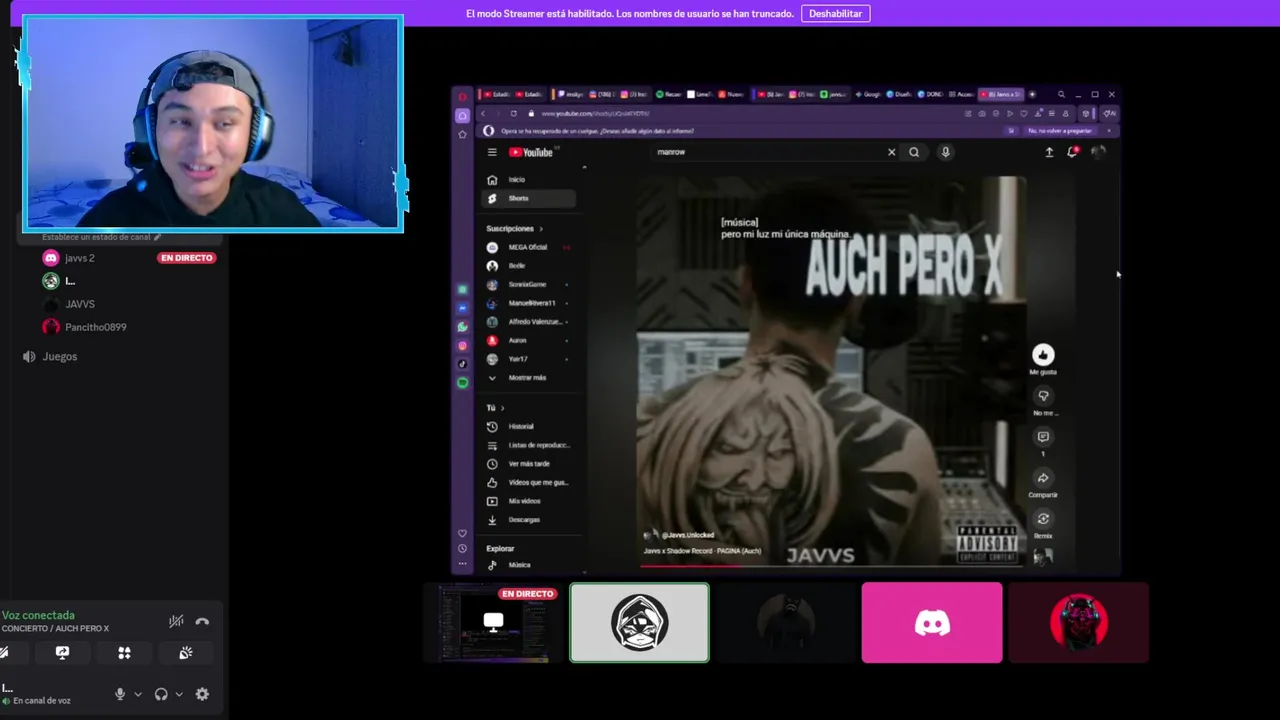Open ManuelRivera11 subscription
1280x720 pixels.
529,303
